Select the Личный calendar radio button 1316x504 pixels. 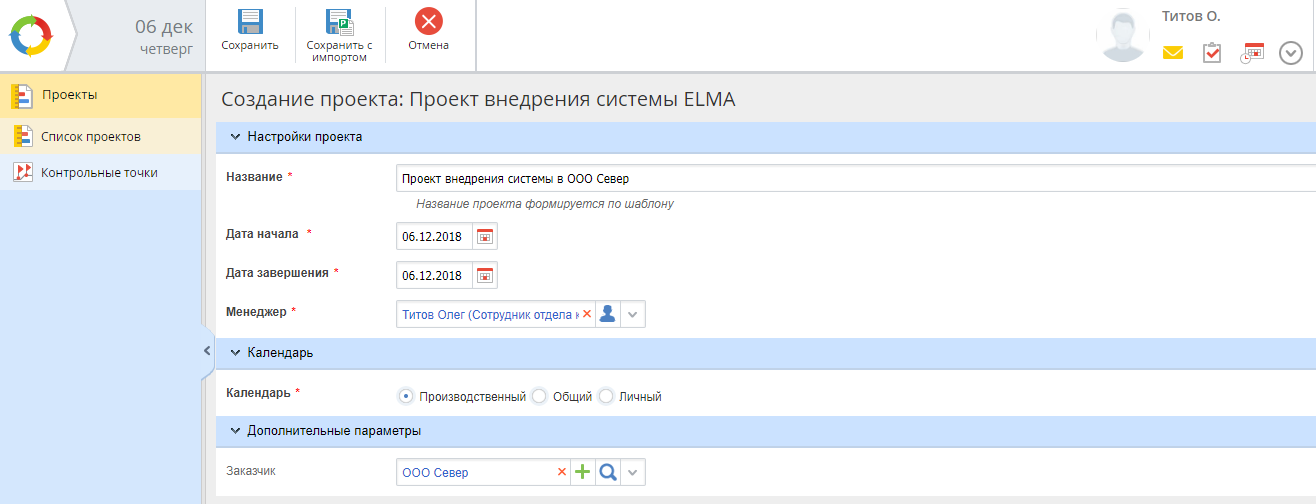pyautogui.click(x=606, y=396)
